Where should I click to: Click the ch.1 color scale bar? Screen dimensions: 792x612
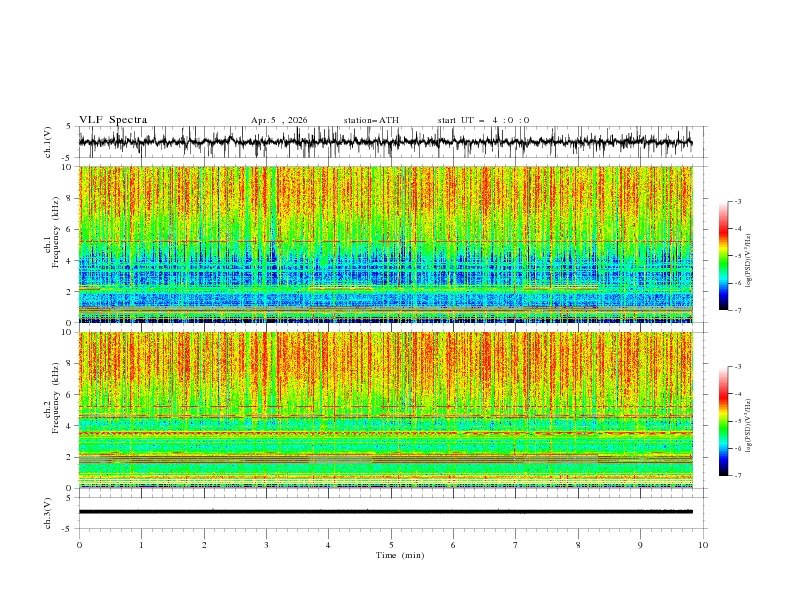coord(724,256)
